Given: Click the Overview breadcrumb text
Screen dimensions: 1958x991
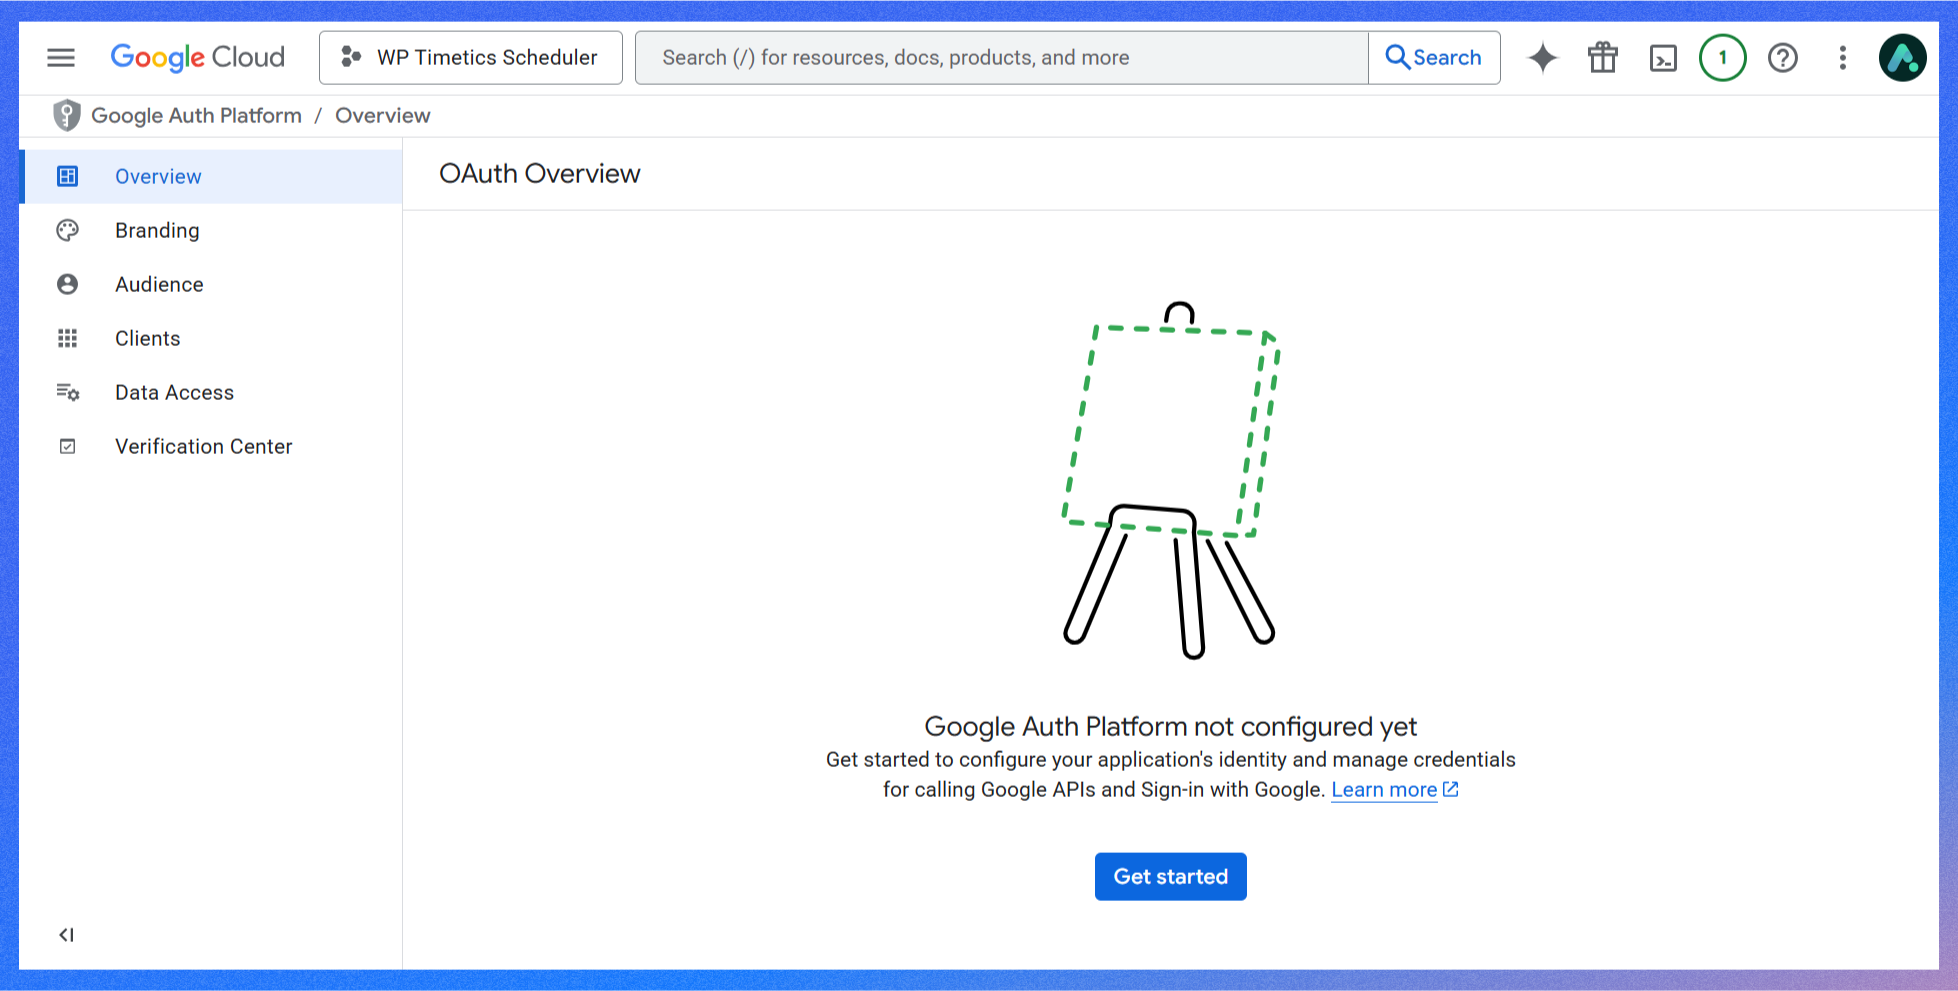Looking at the screenshot, I should 383,116.
